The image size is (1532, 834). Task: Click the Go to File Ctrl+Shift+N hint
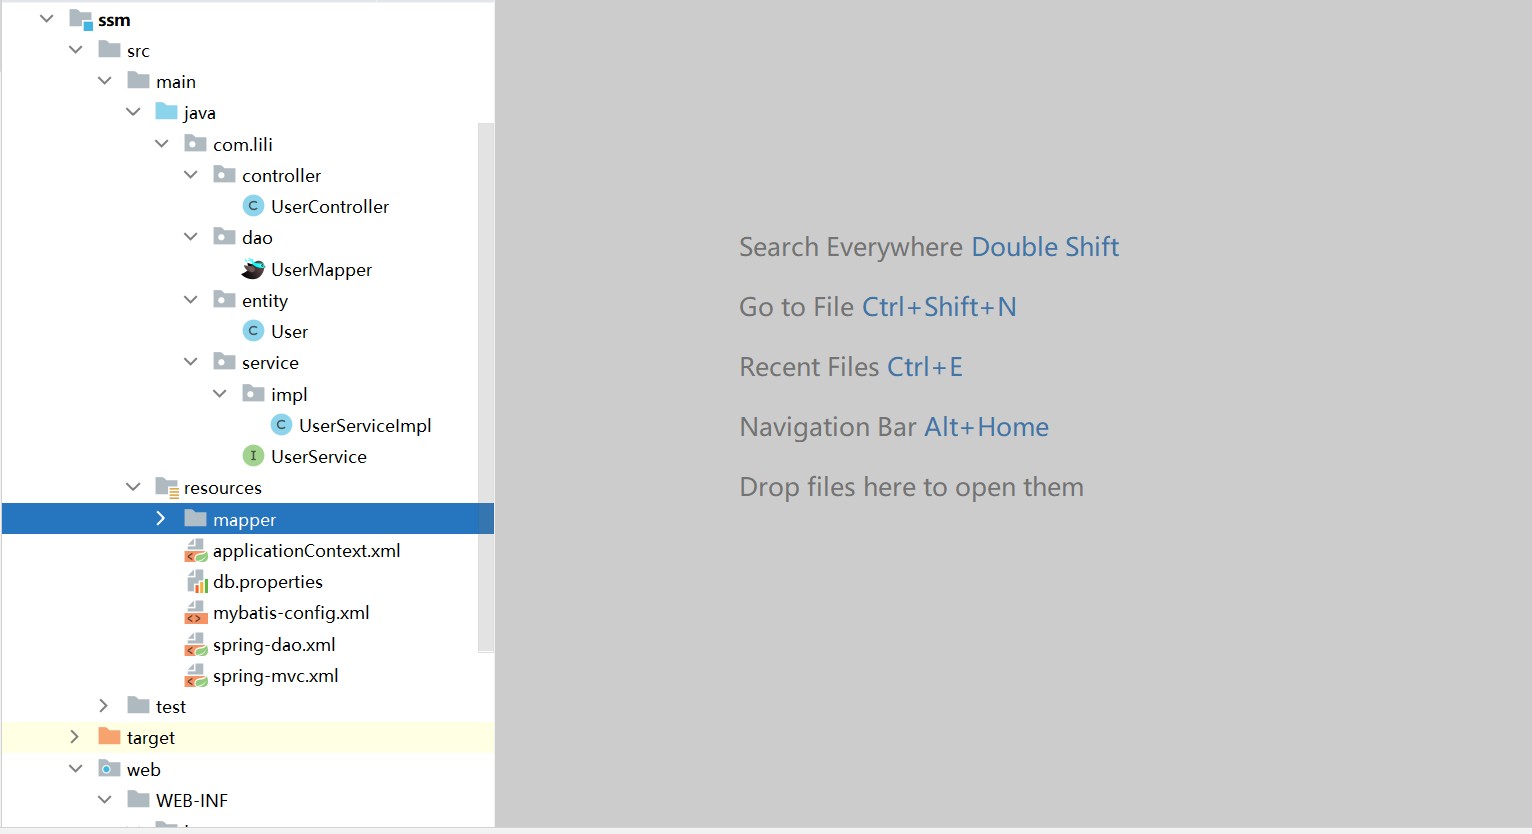click(878, 307)
